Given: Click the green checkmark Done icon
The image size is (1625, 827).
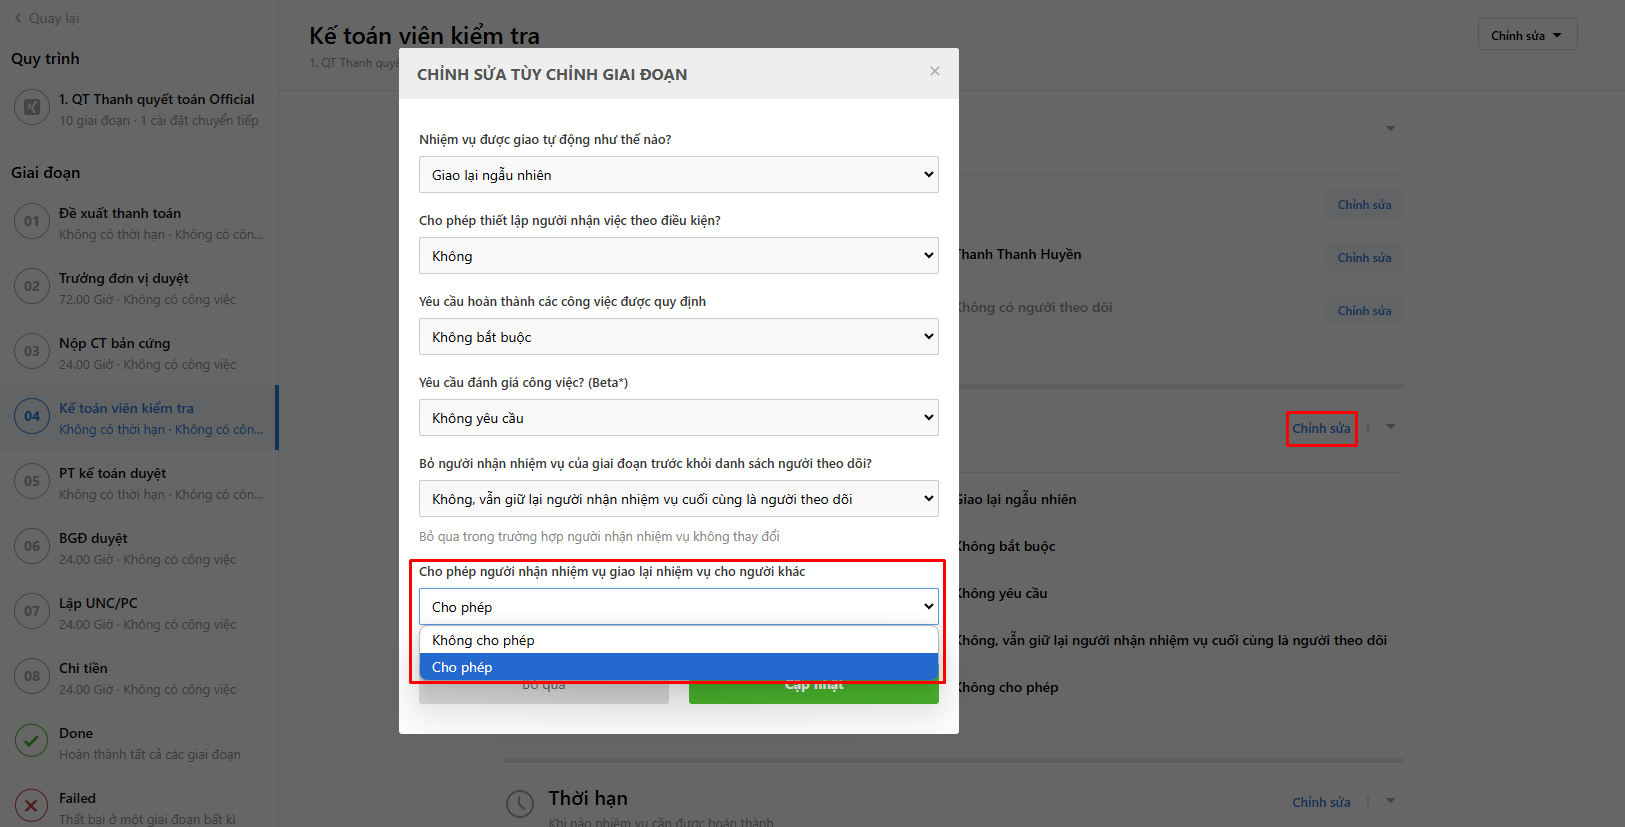Looking at the screenshot, I should 32,741.
